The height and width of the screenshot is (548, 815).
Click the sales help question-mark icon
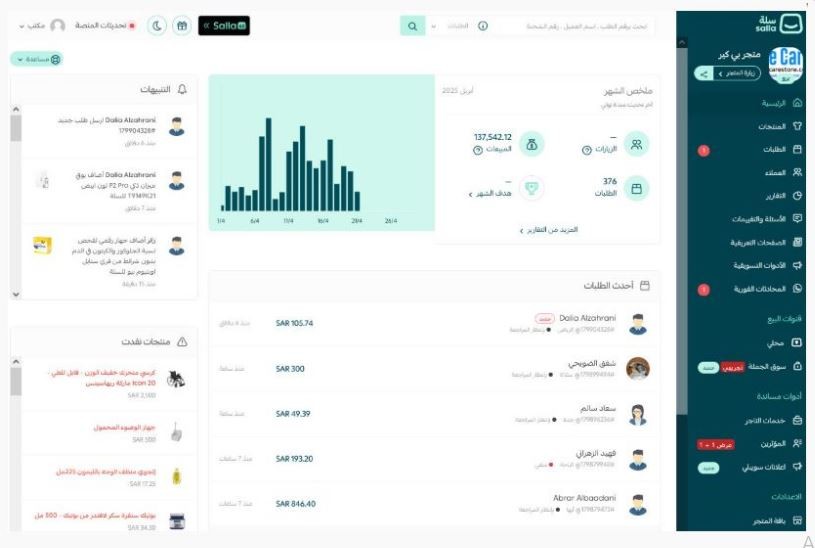pos(478,150)
